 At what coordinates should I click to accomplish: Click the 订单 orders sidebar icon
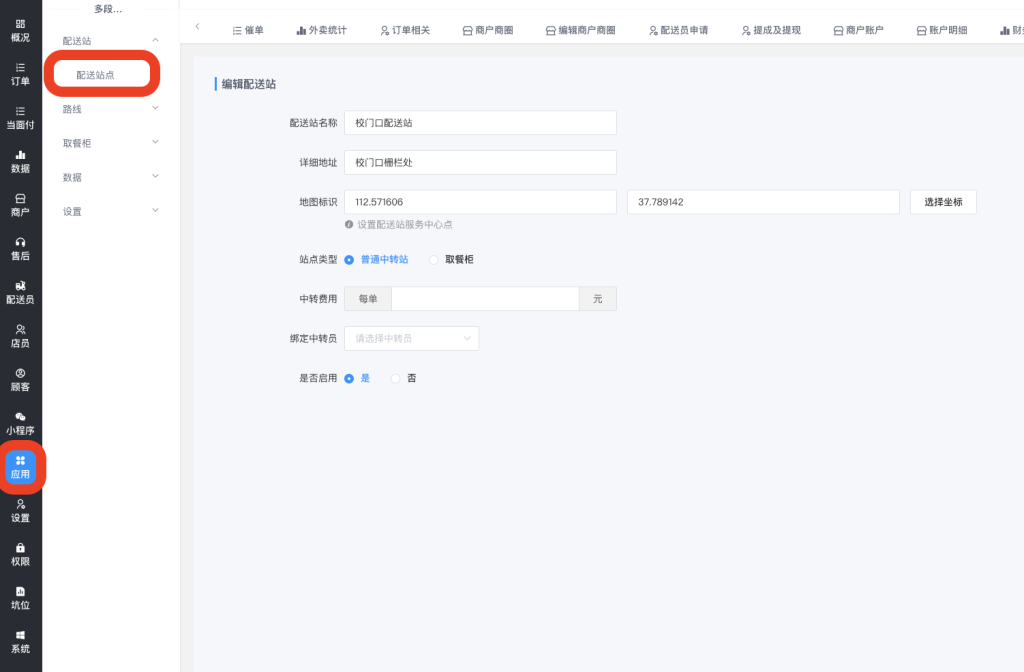point(20,74)
